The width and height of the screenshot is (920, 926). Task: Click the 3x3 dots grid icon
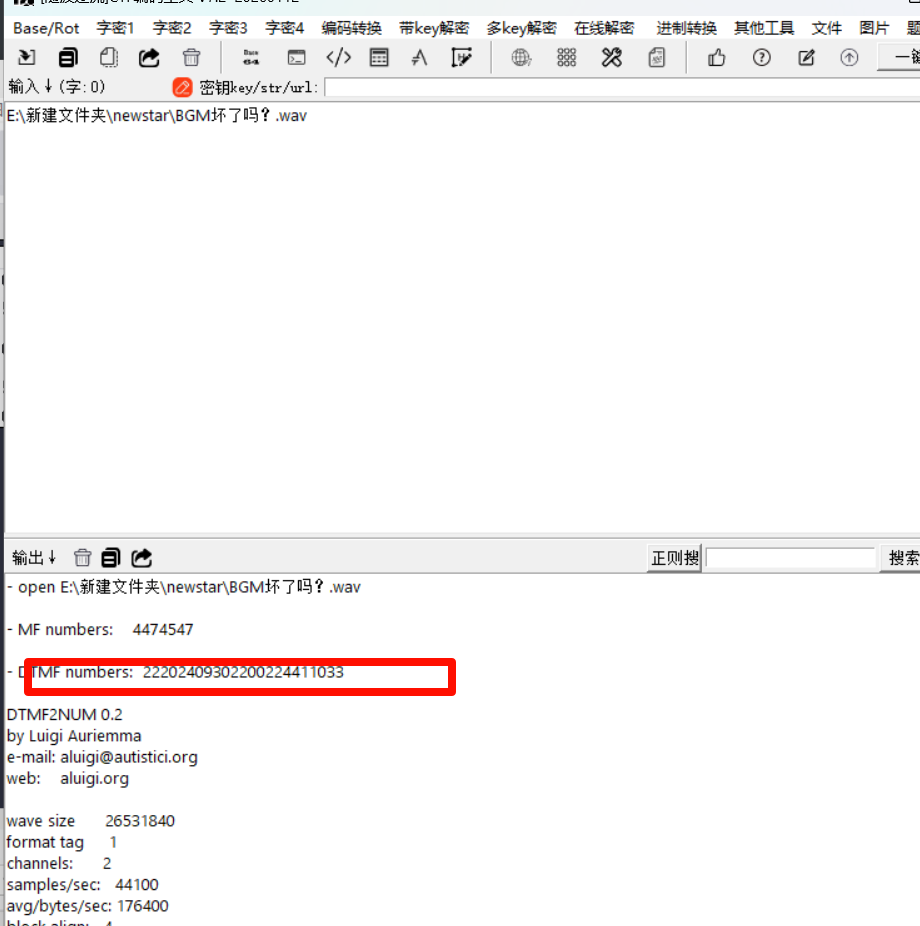[567, 58]
